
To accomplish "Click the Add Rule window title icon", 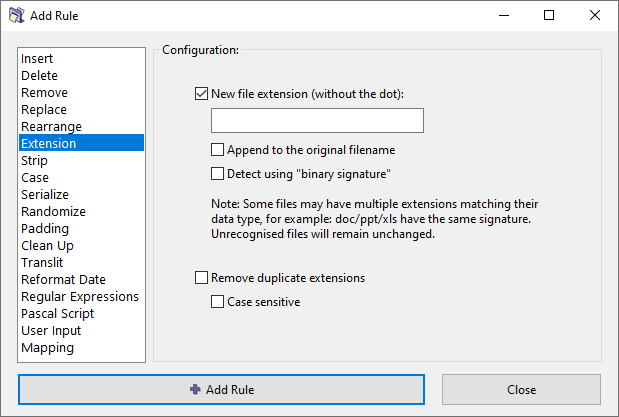I will [x=16, y=16].
